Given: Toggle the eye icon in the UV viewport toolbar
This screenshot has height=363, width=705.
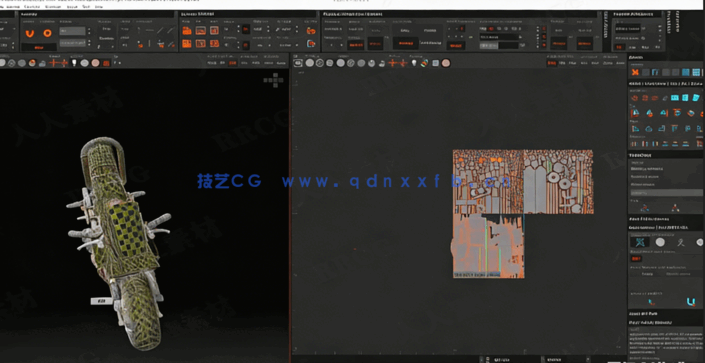Looking at the screenshot, I should (298, 63).
